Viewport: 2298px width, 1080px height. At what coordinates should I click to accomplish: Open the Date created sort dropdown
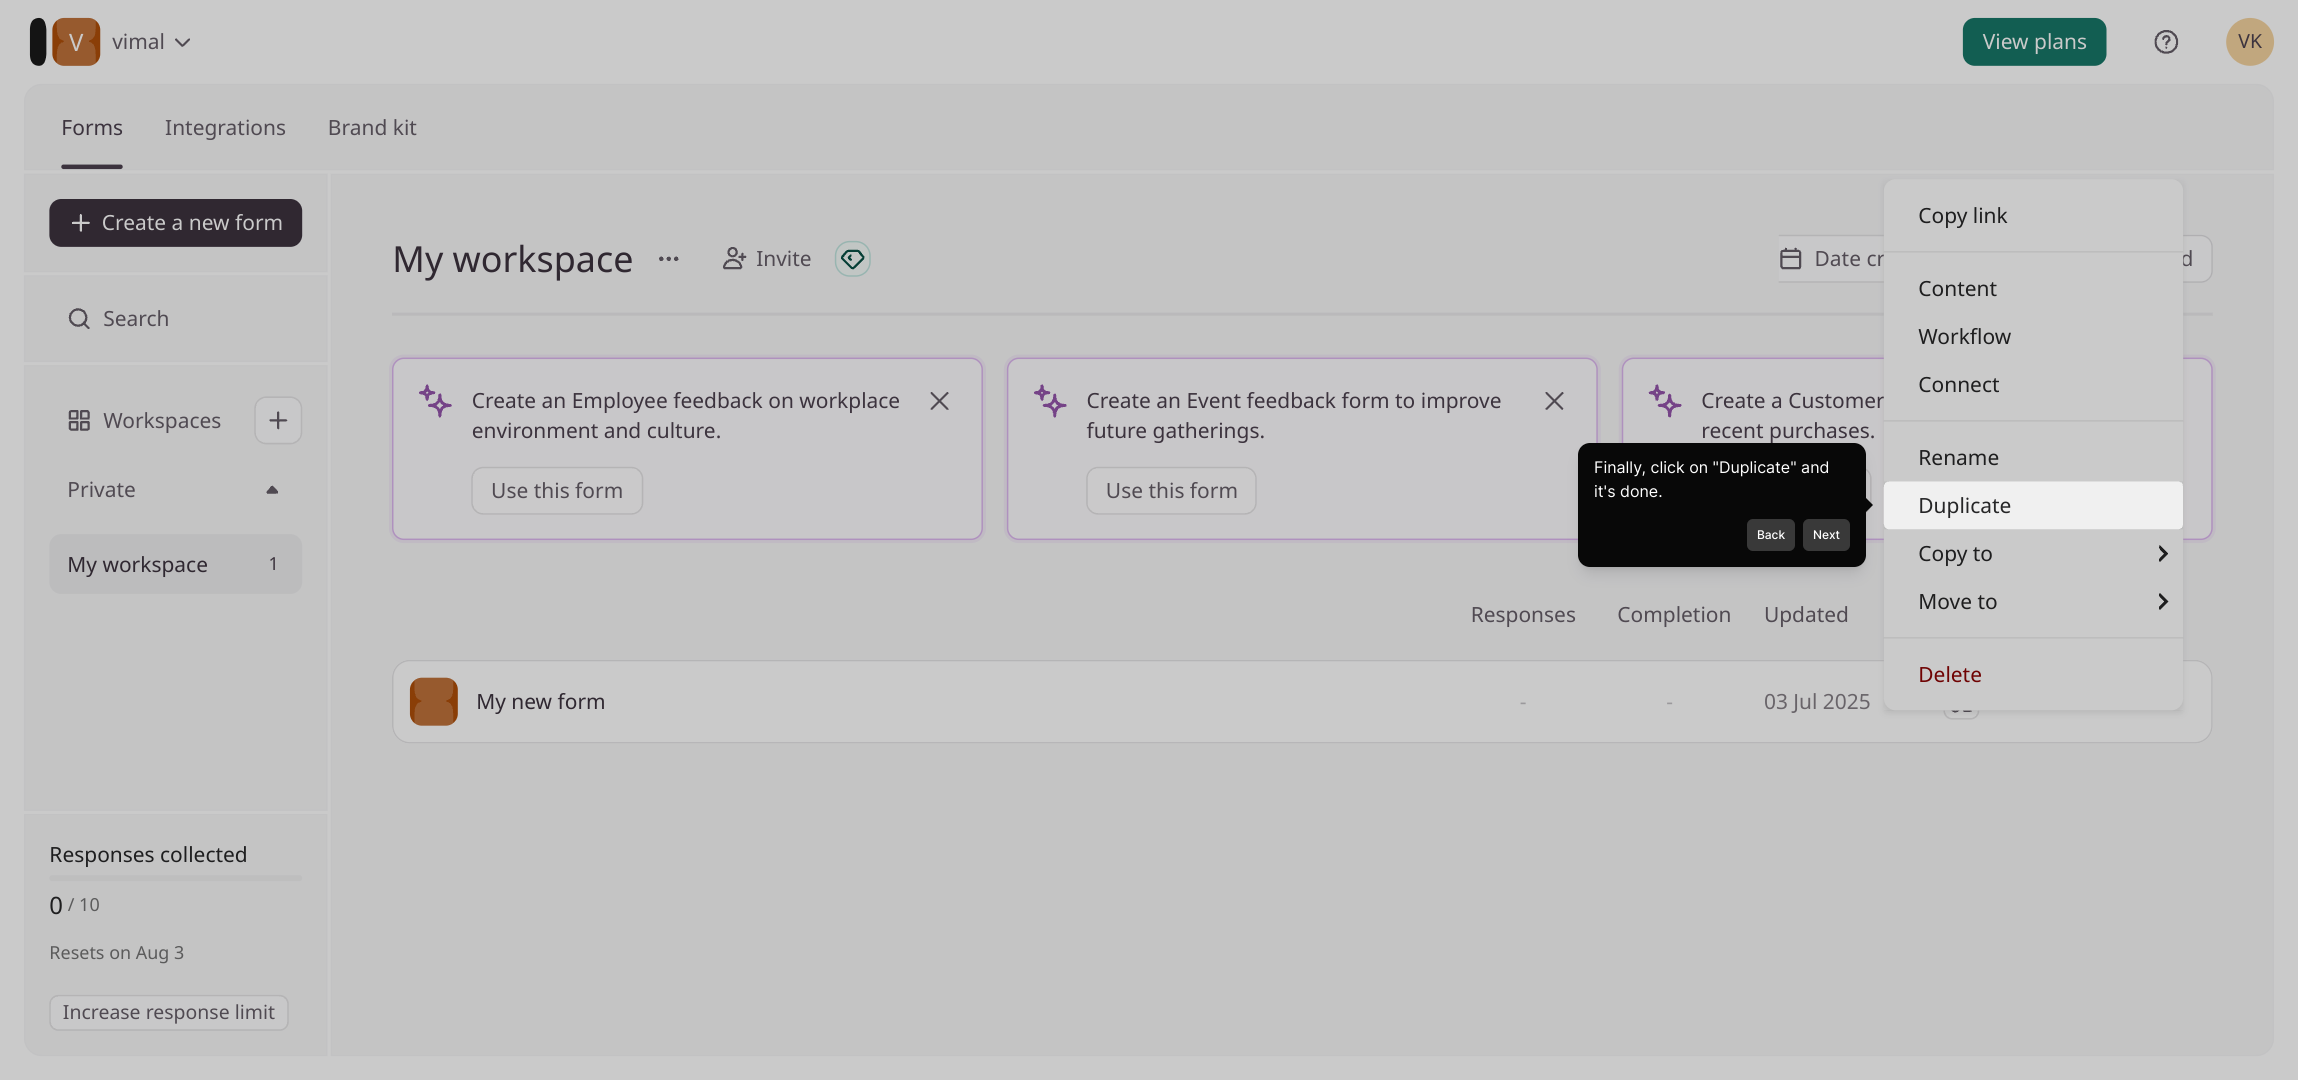(1832, 259)
